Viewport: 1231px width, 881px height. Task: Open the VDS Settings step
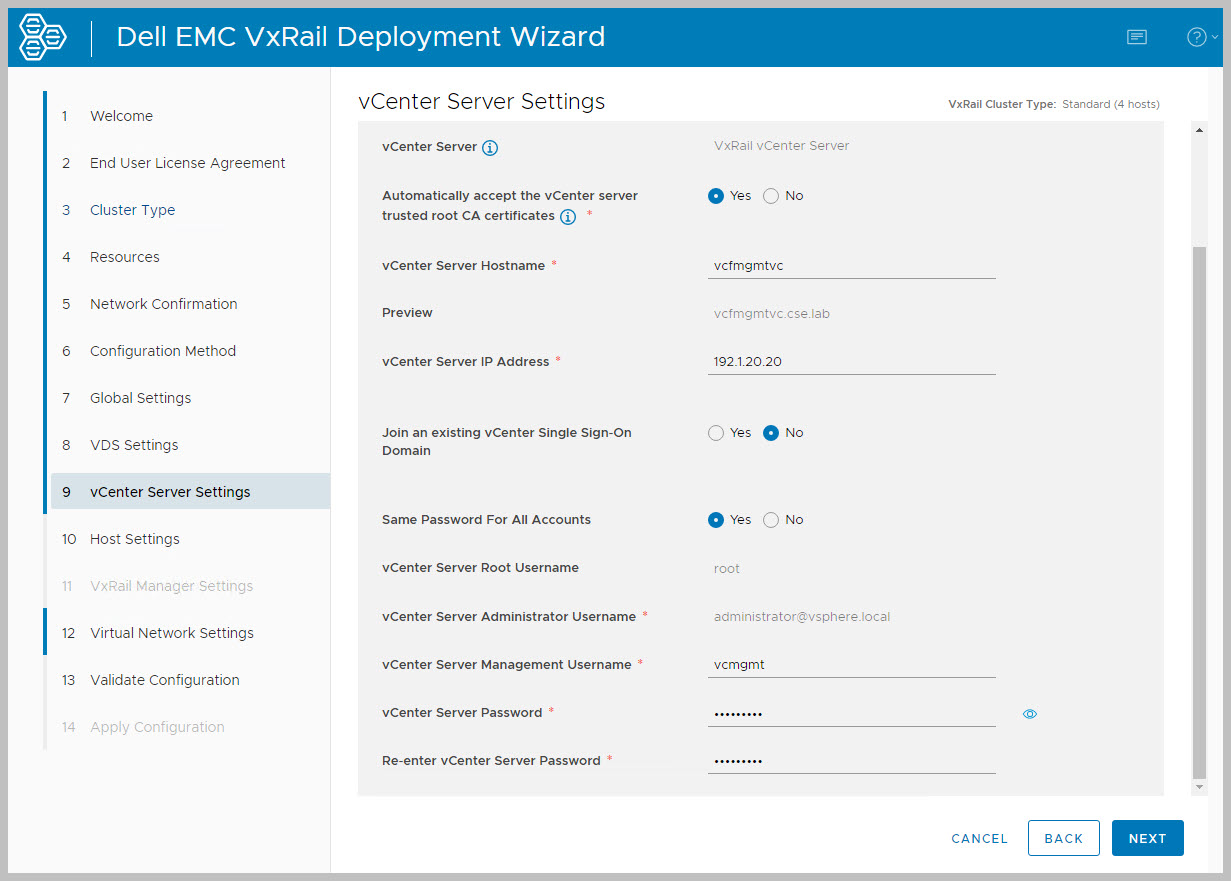point(134,445)
